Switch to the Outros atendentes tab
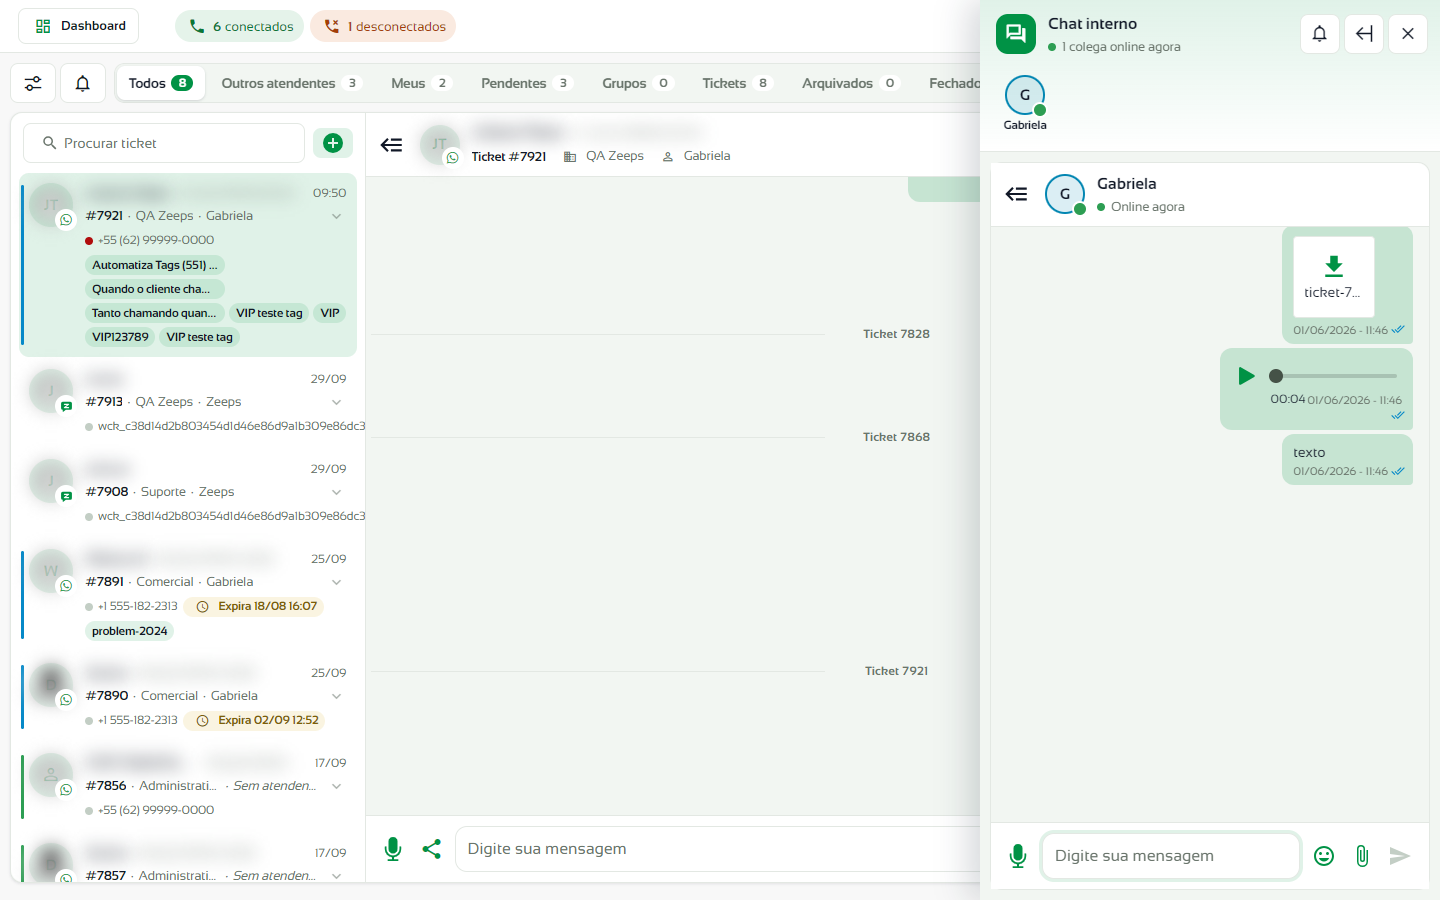This screenshot has width=1440, height=900. tap(290, 83)
